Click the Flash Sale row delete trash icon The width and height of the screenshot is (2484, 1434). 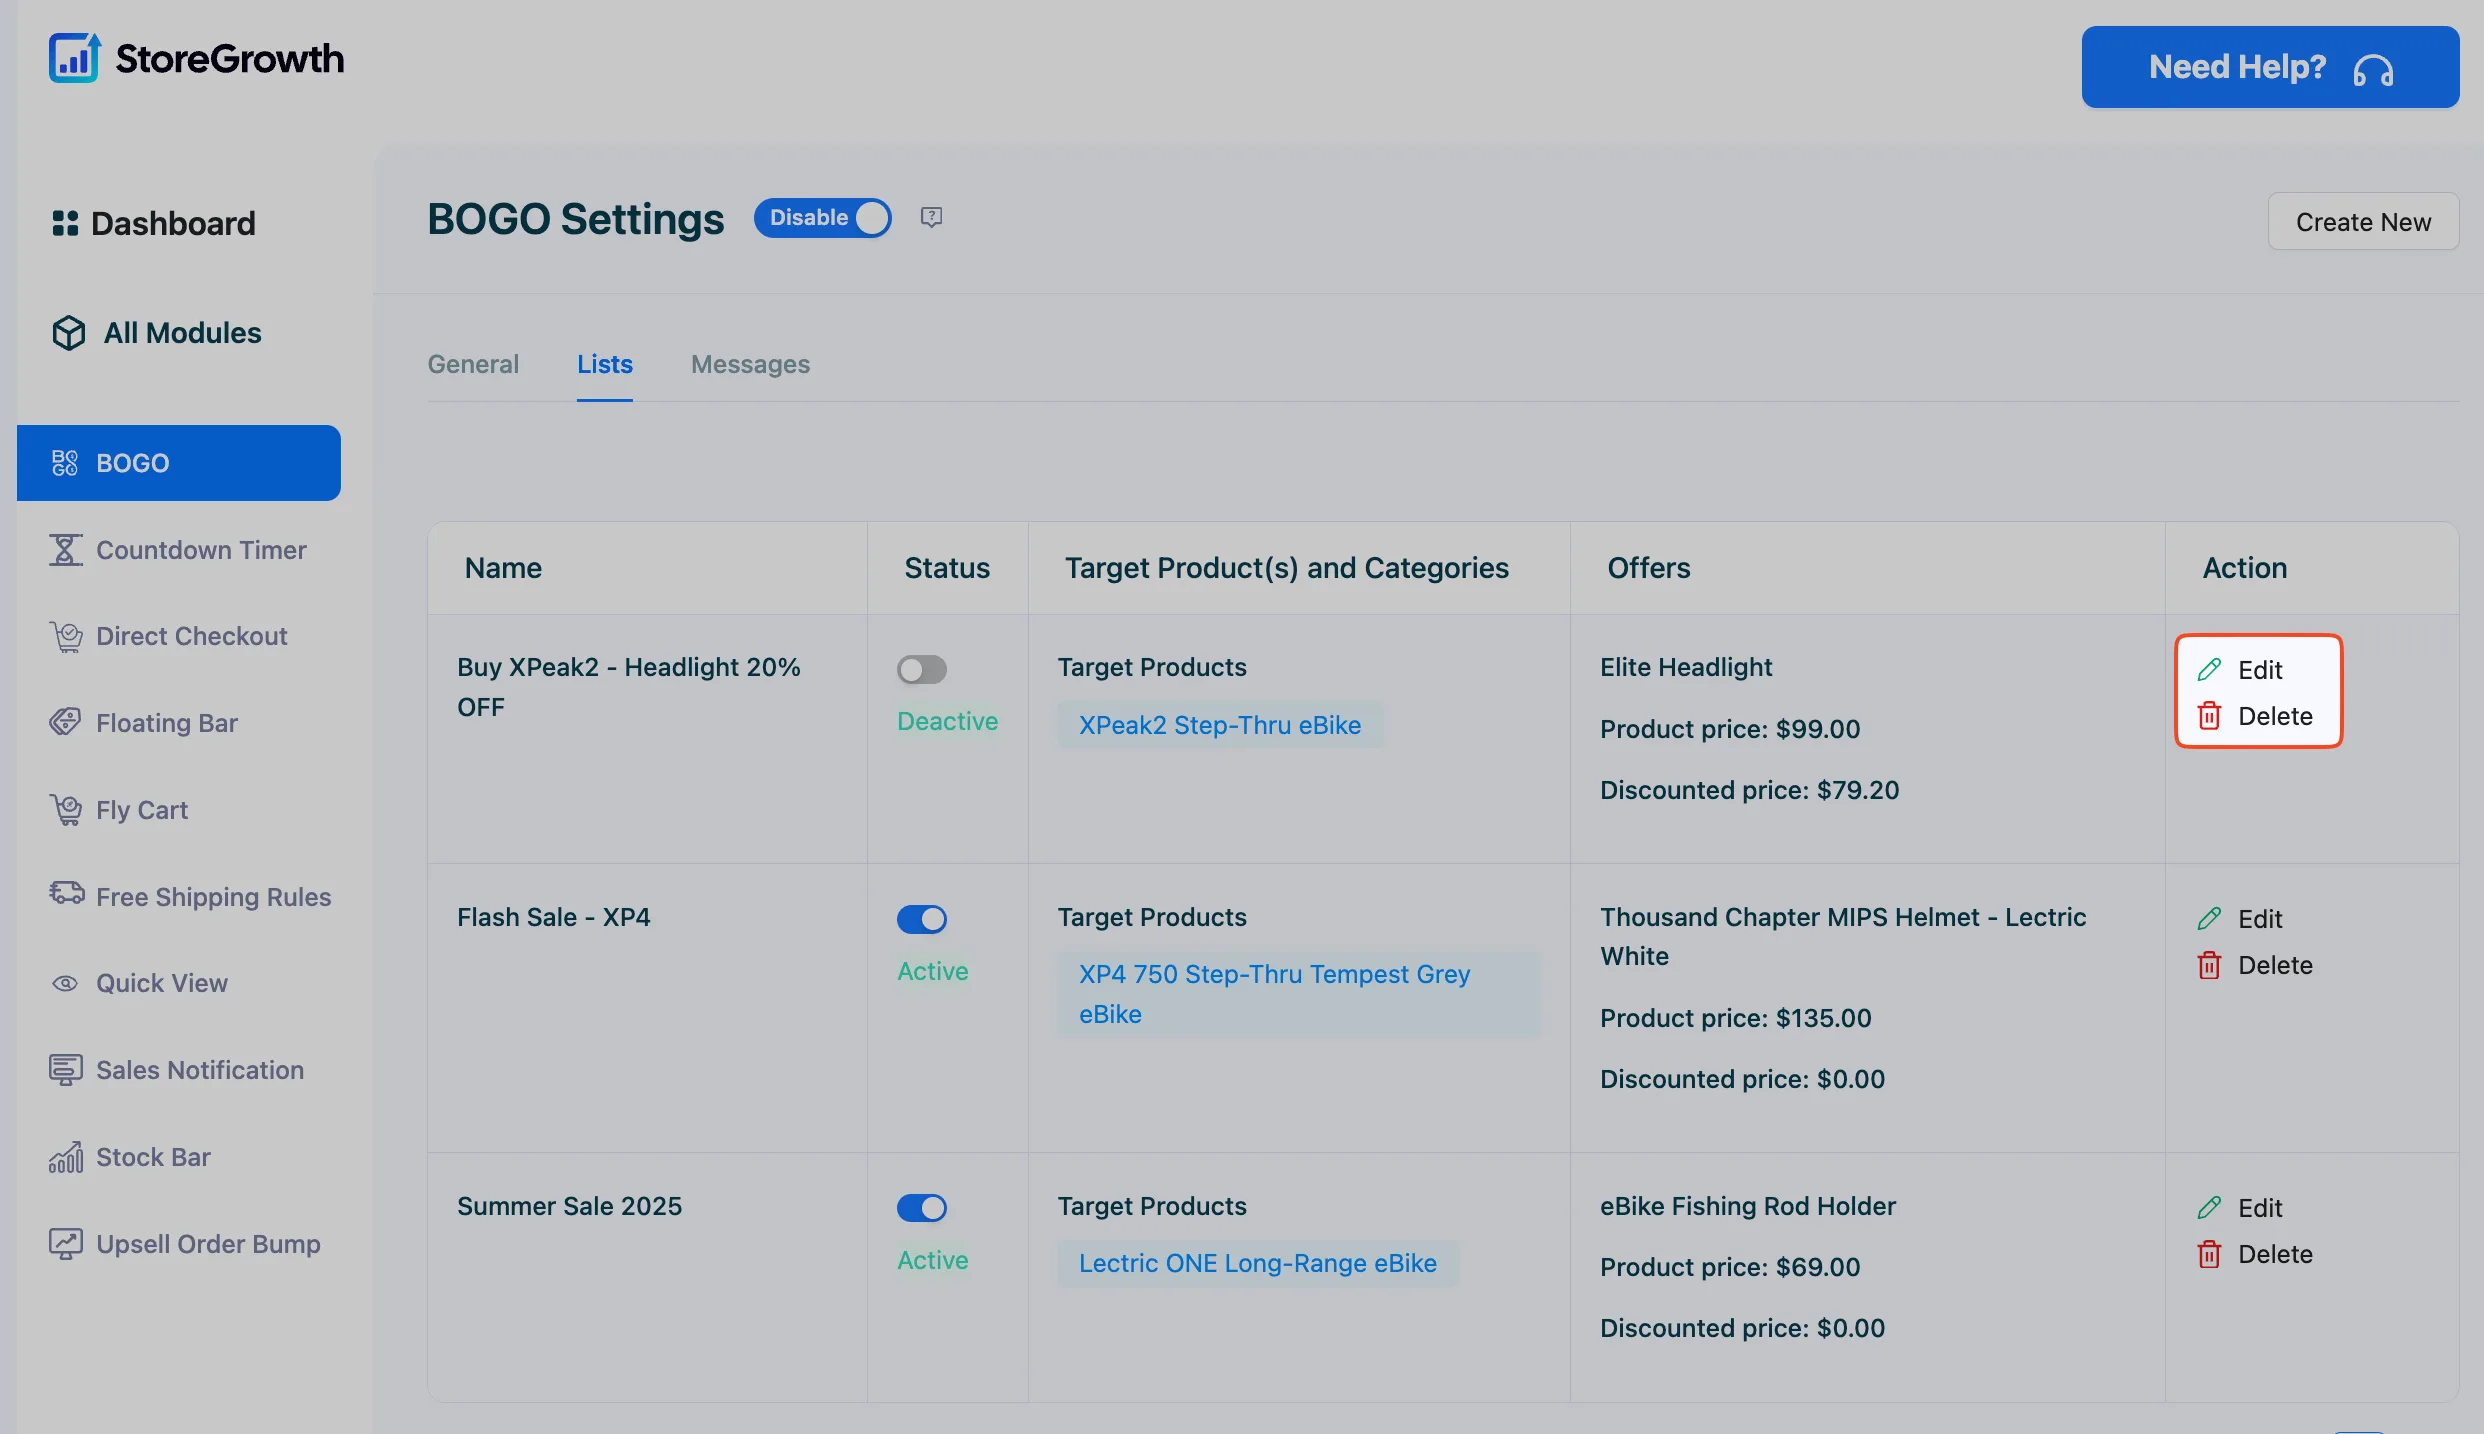2209,965
